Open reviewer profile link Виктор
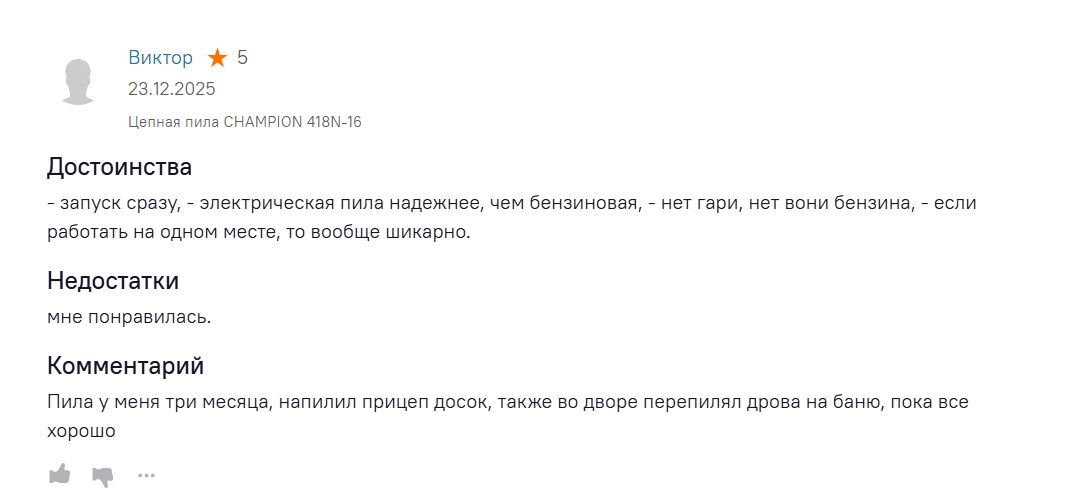This screenshot has height=499, width=1081. (x=160, y=57)
